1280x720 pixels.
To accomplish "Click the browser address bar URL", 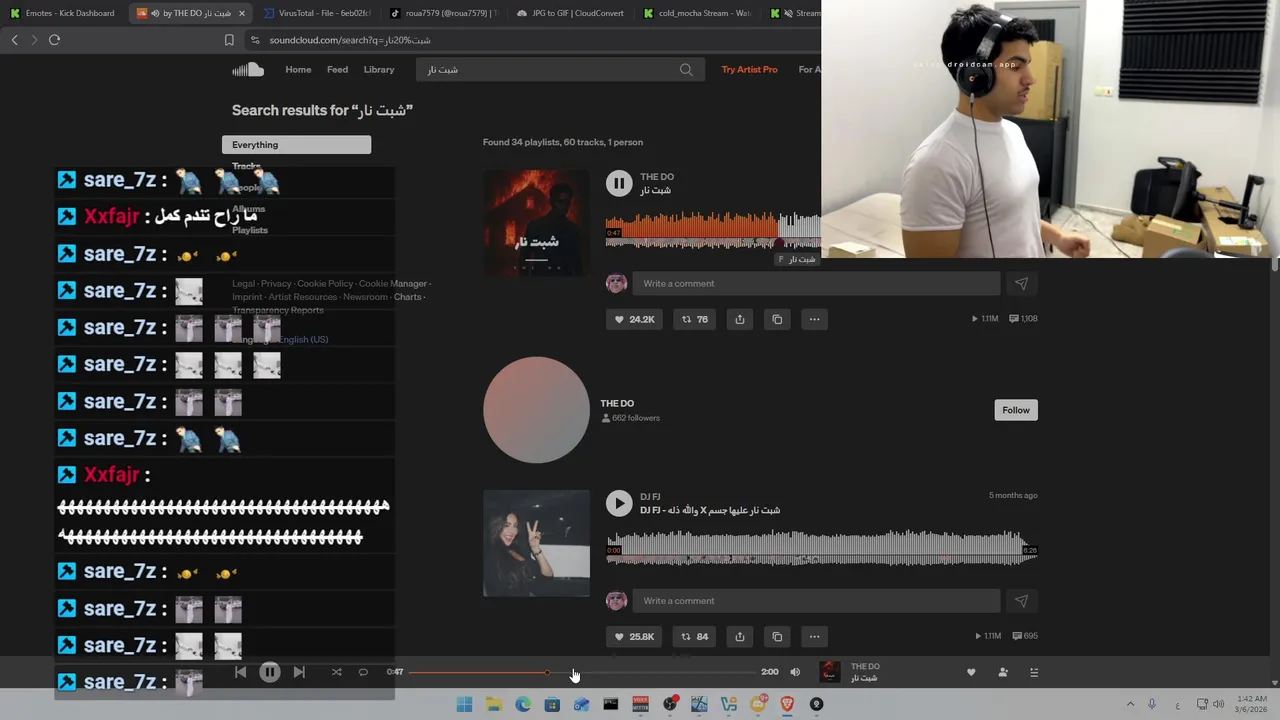I will coord(350,40).
